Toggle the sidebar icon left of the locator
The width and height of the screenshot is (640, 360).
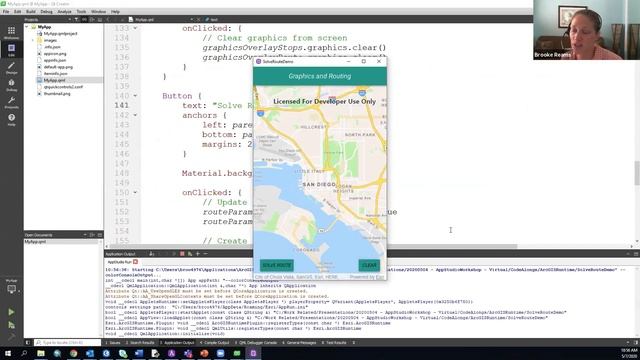coord(28,342)
